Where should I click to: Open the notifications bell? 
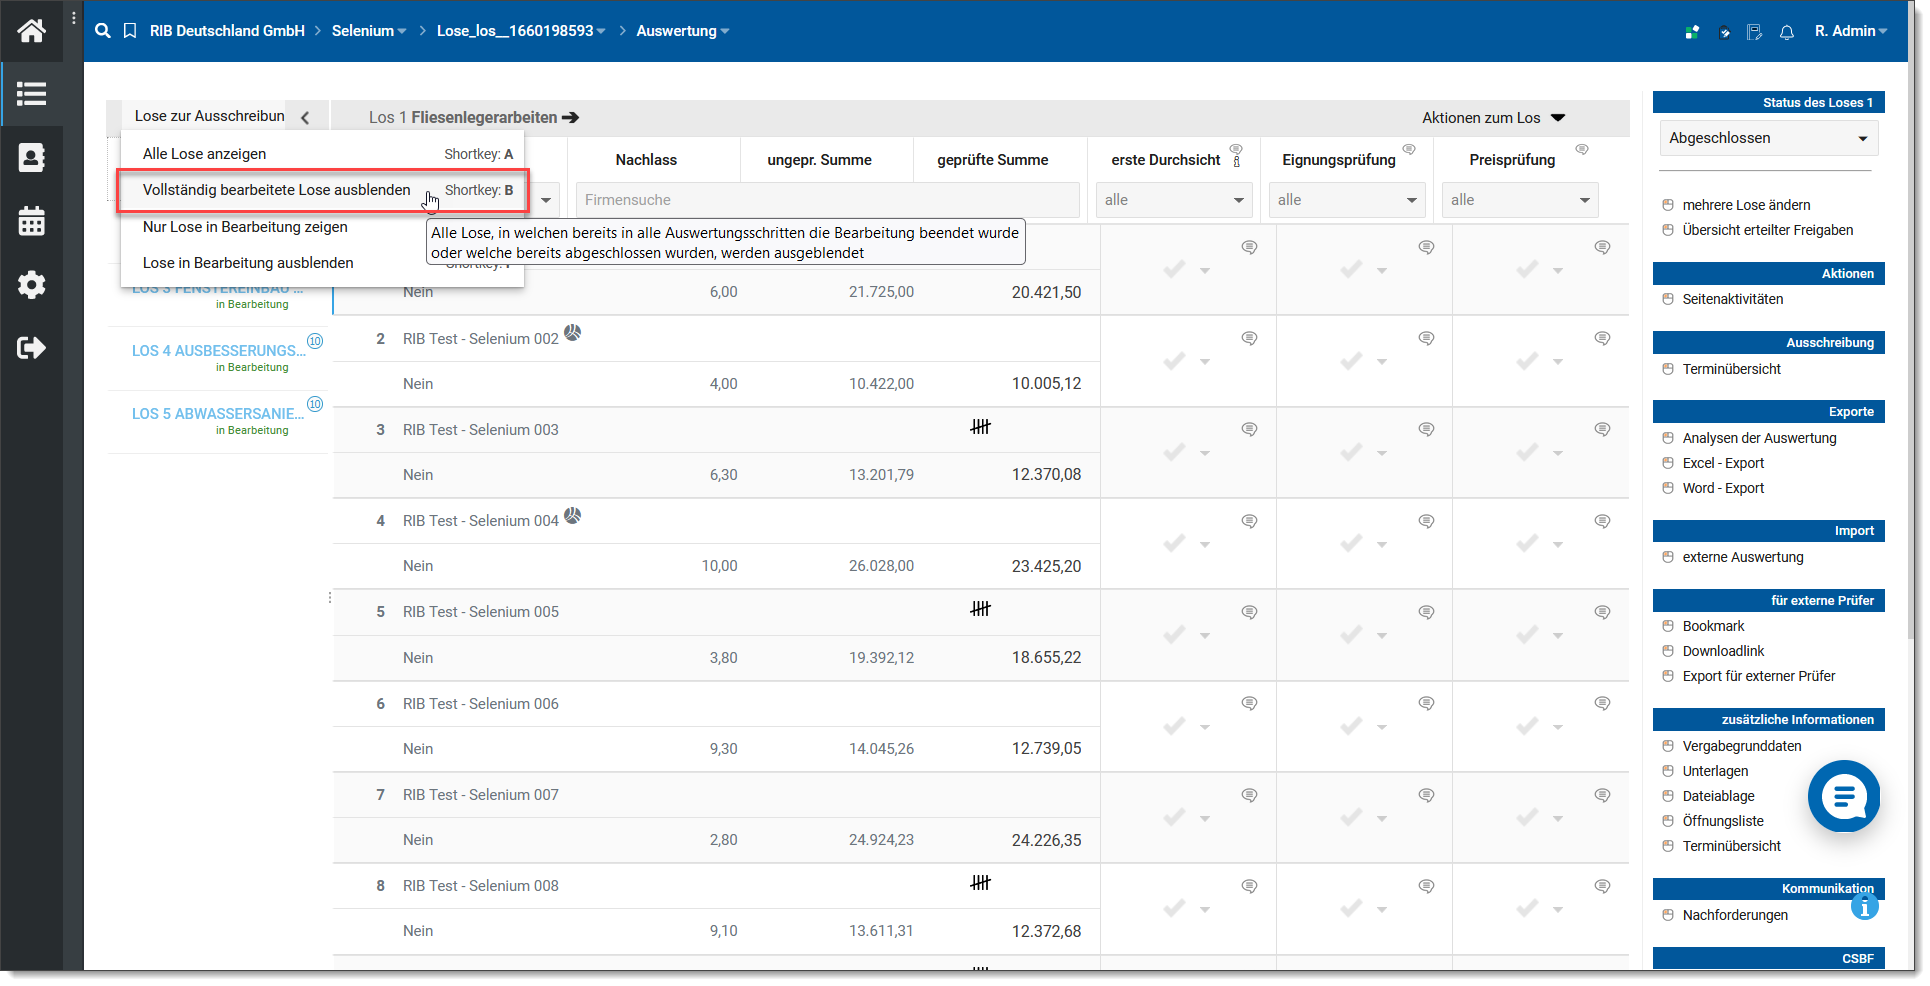coord(1787,32)
